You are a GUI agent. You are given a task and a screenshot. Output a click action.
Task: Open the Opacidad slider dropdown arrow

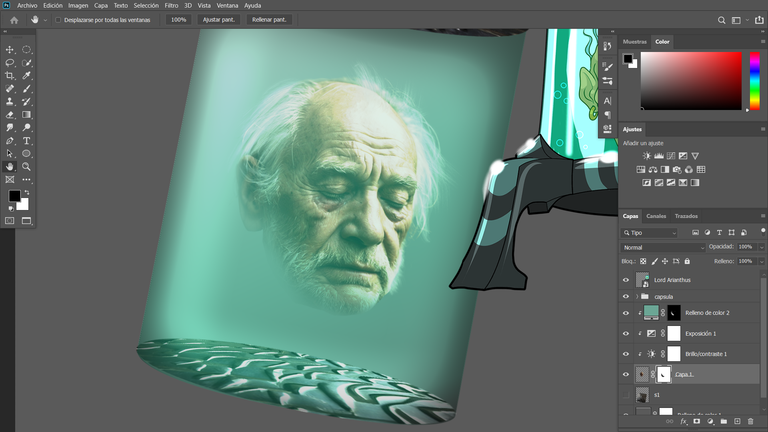tap(761, 247)
